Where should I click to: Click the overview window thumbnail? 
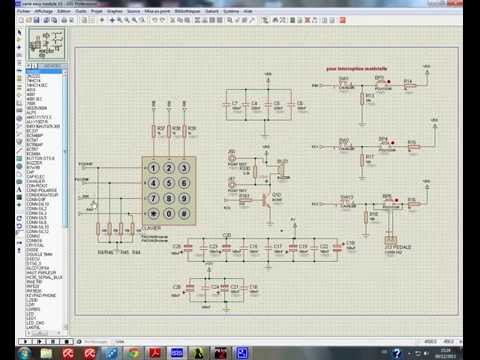pyautogui.click(x=47, y=44)
